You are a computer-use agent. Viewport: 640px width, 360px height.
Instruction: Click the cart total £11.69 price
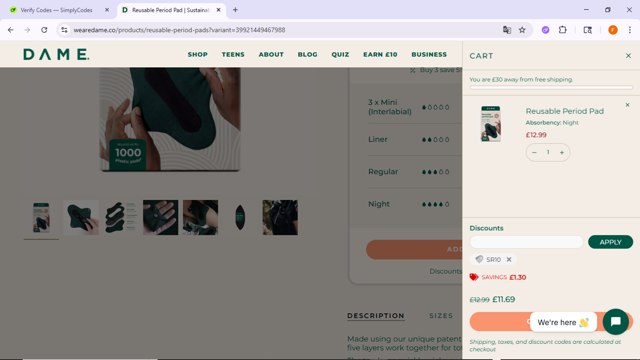coord(503,299)
